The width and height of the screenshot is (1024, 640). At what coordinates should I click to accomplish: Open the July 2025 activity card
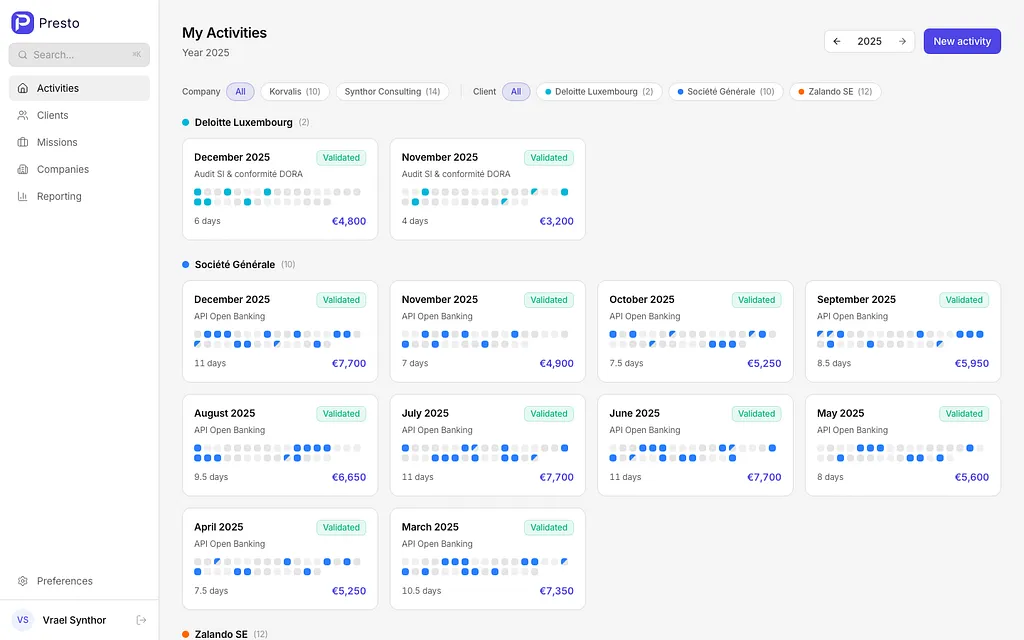pyautogui.click(x=488, y=445)
